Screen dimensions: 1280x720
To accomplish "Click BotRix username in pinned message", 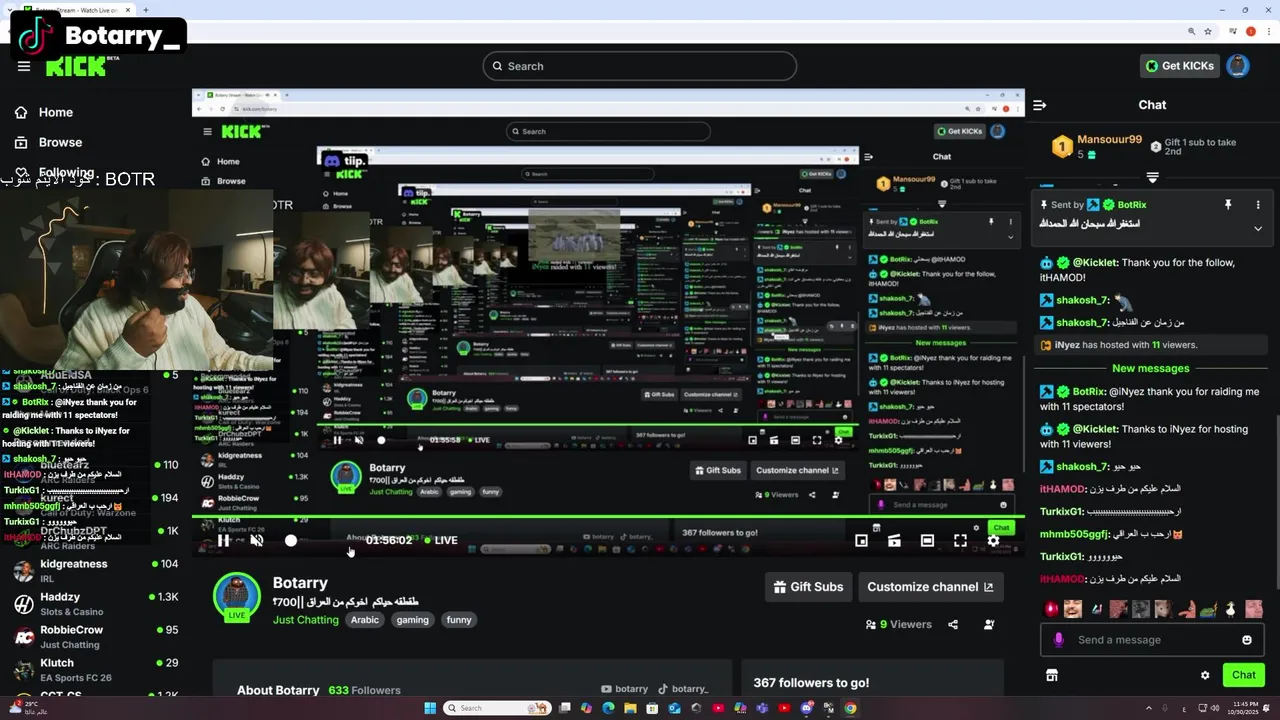I will (1132, 205).
